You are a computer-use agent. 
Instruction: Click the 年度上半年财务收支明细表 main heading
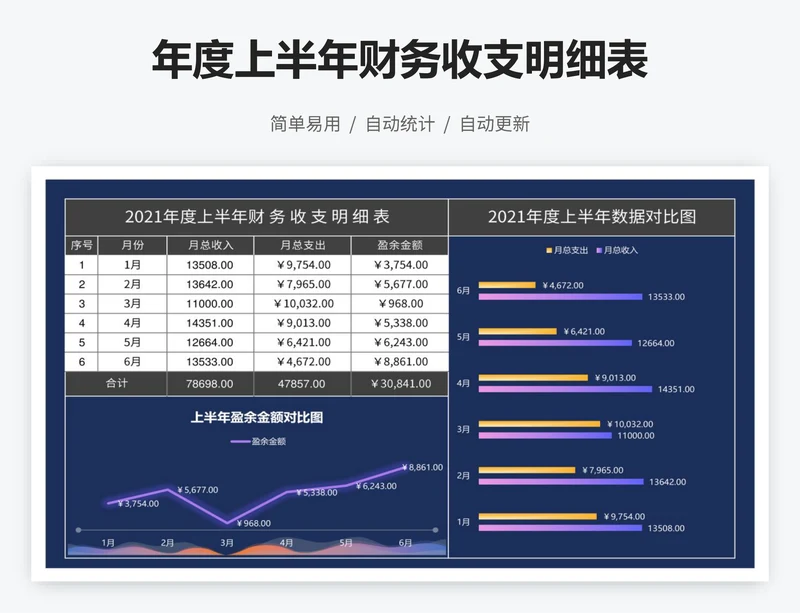pos(400,60)
